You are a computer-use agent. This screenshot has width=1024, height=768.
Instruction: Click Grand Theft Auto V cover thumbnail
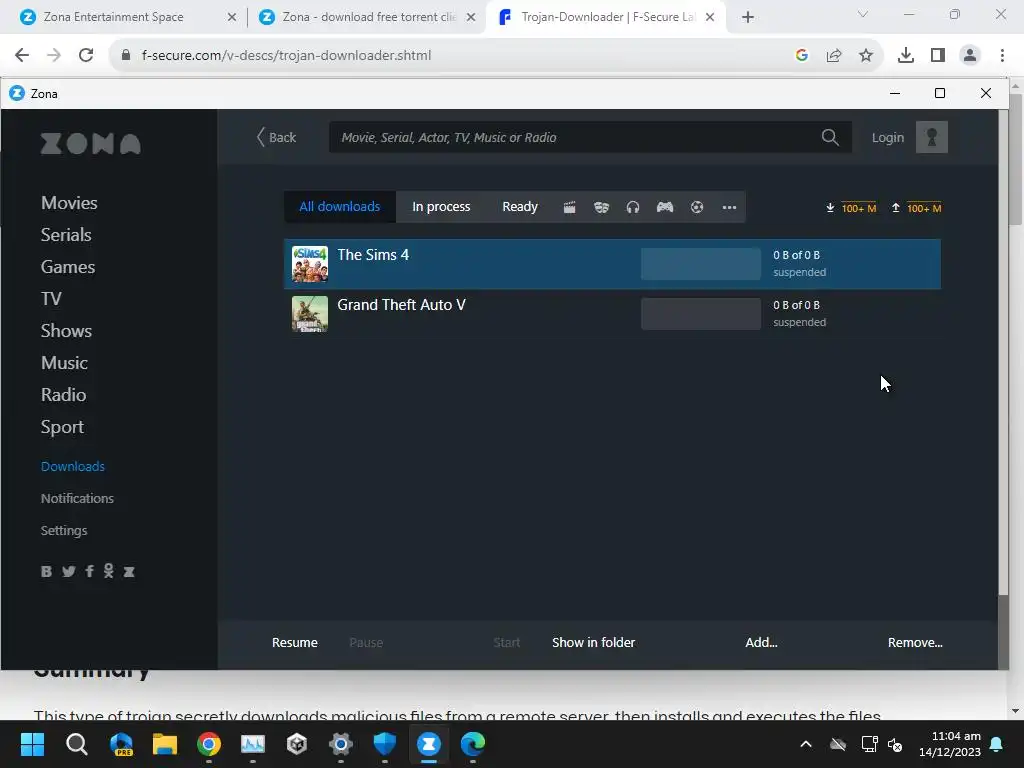click(310, 314)
